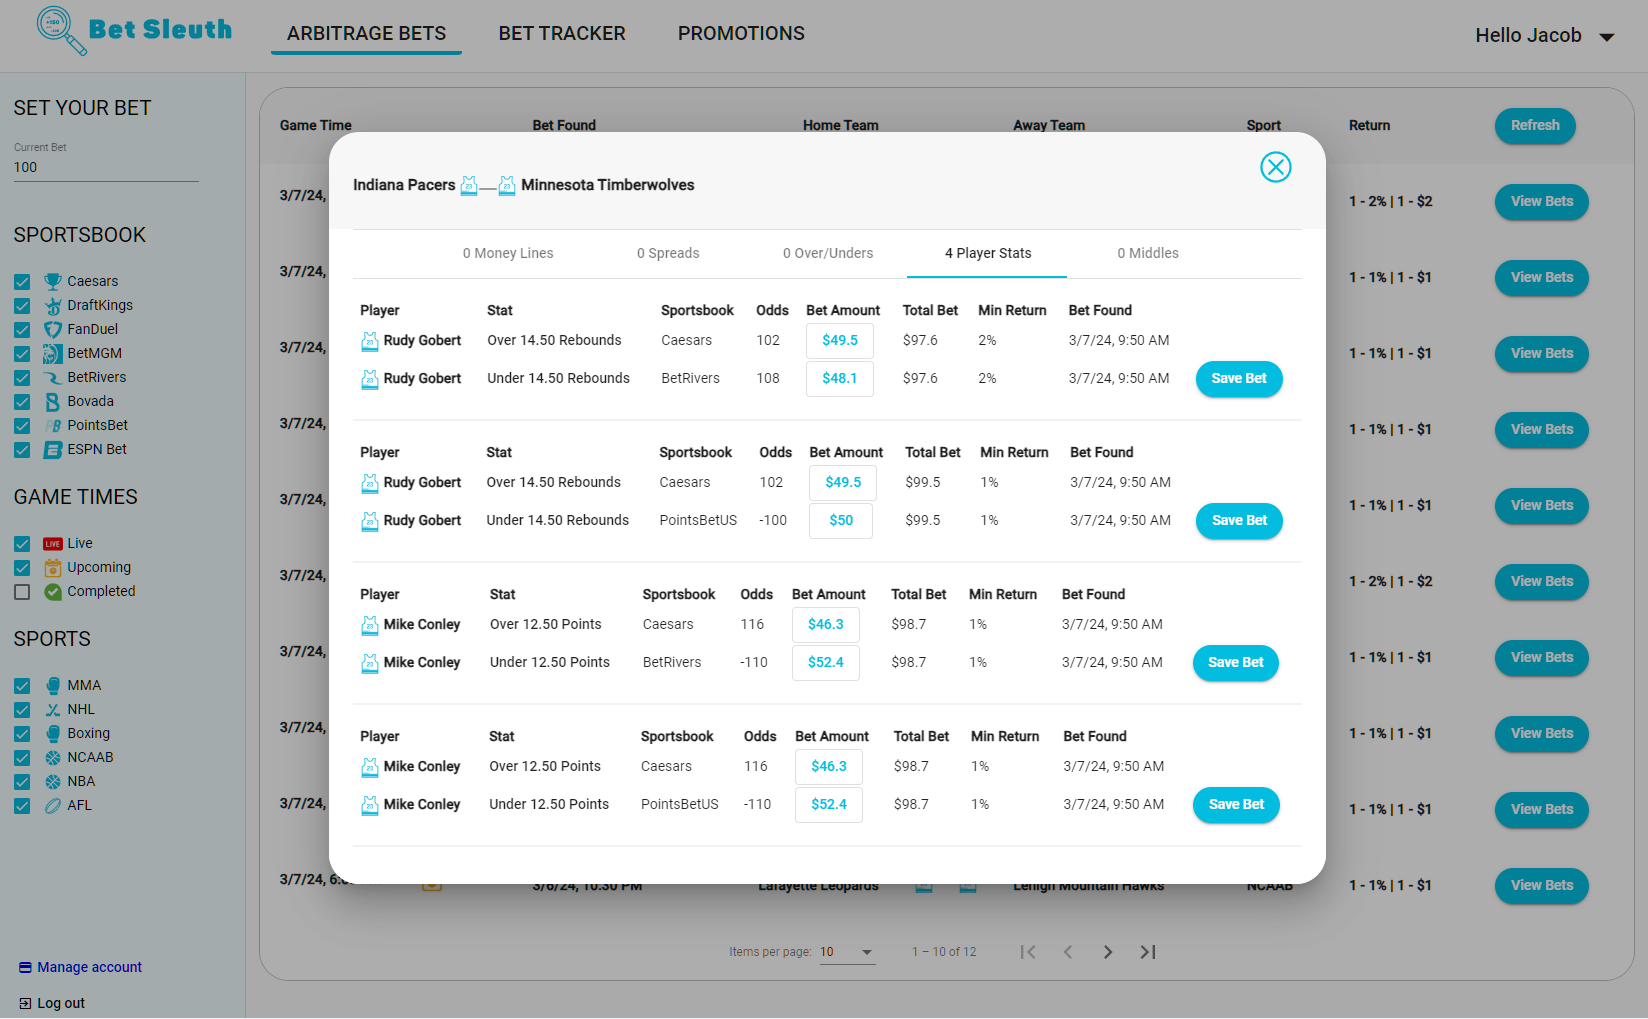Click the $50 bet amount box
This screenshot has width=1648, height=1019.
pyautogui.click(x=841, y=521)
